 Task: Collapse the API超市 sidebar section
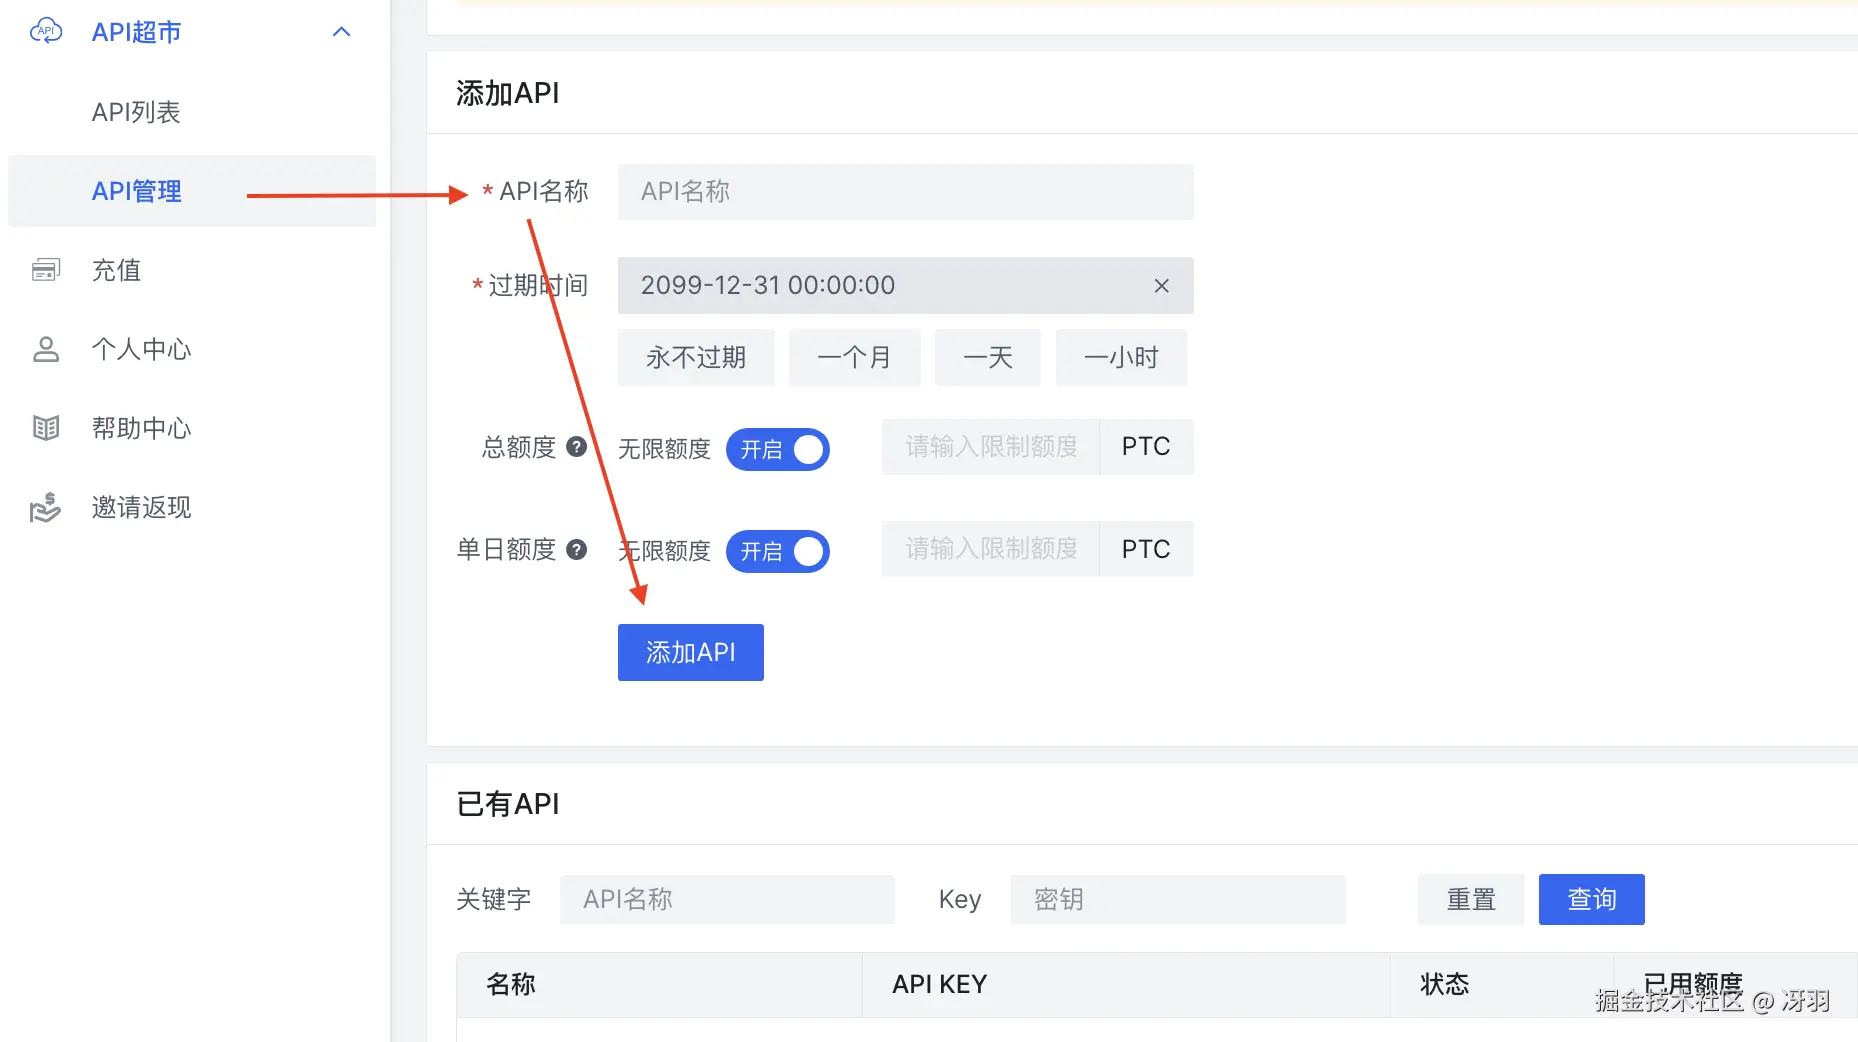341,31
